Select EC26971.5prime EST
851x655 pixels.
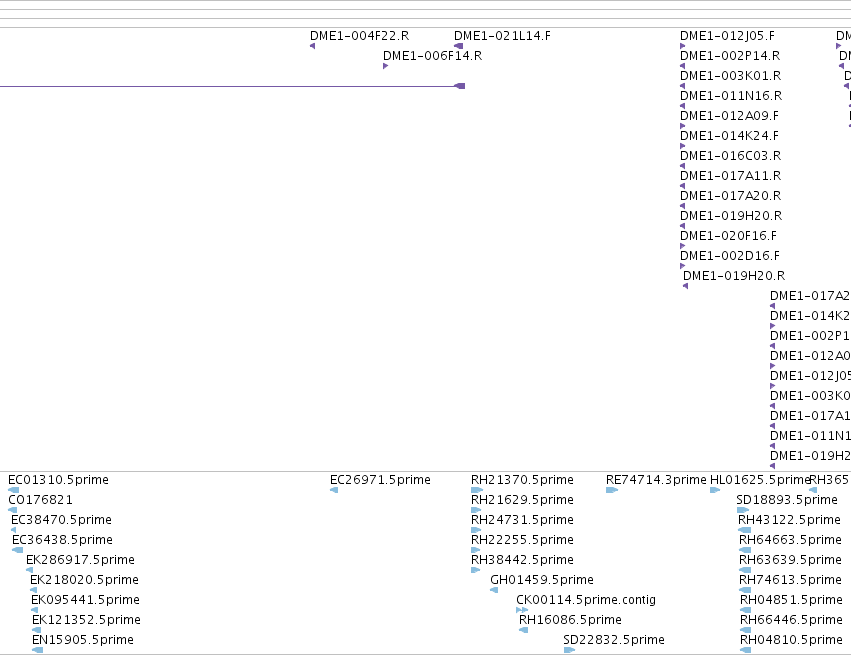(380, 480)
